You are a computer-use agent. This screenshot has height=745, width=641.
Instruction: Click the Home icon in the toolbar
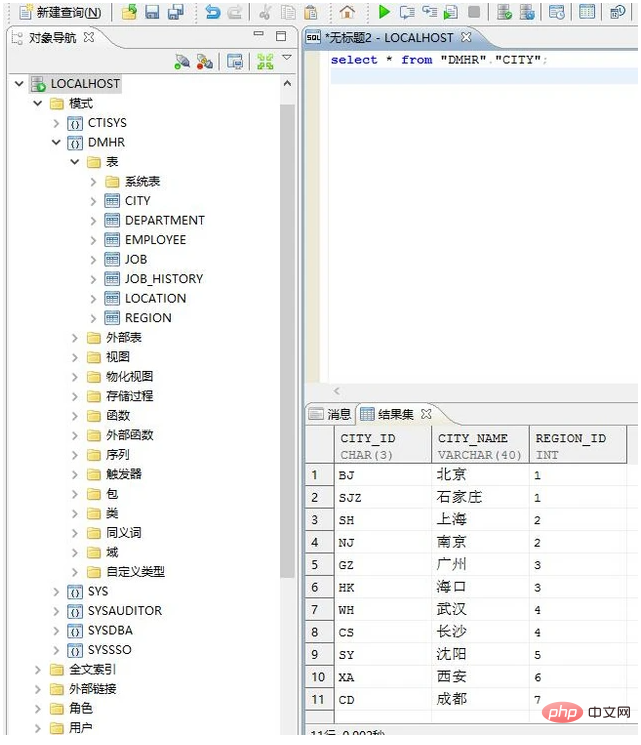click(x=347, y=13)
